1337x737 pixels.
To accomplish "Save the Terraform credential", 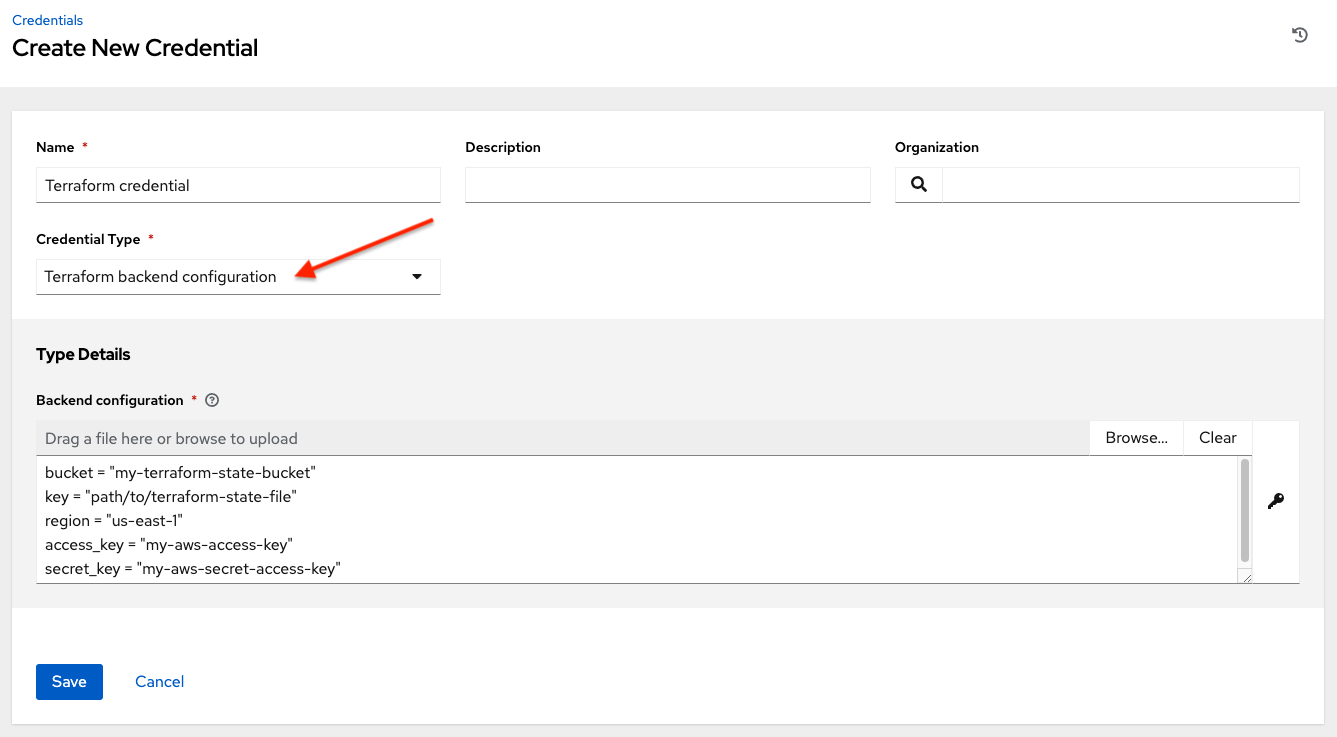I will pyautogui.click(x=69, y=681).
